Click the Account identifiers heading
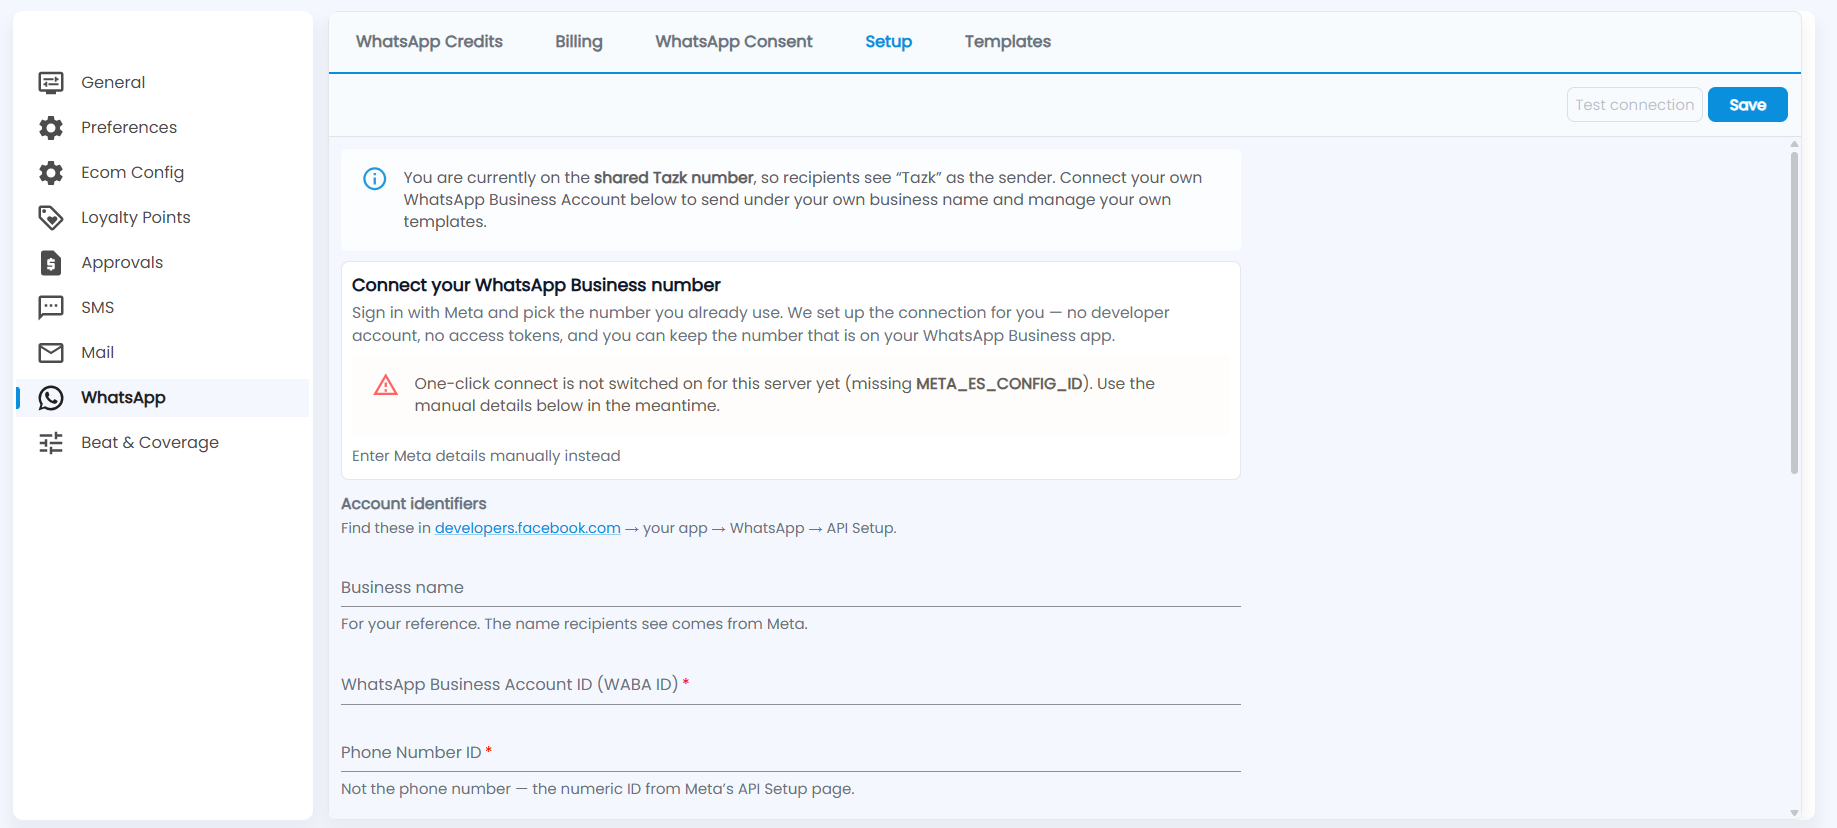The height and width of the screenshot is (828, 1837). click(x=414, y=504)
